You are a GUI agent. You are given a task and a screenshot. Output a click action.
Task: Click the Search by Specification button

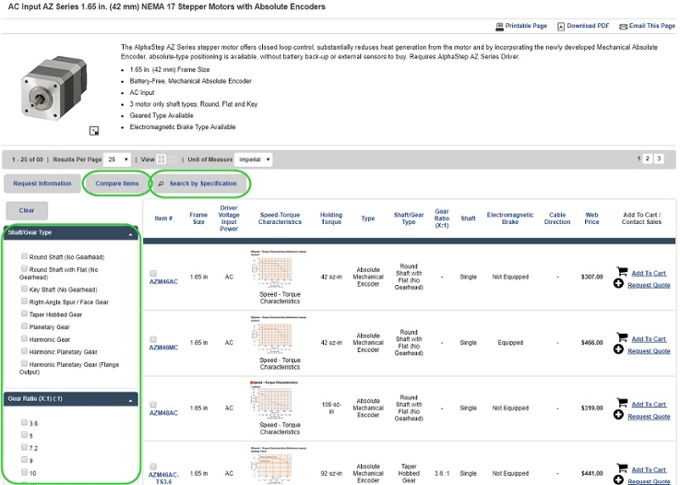pyautogui.click(x=198, y=184)
